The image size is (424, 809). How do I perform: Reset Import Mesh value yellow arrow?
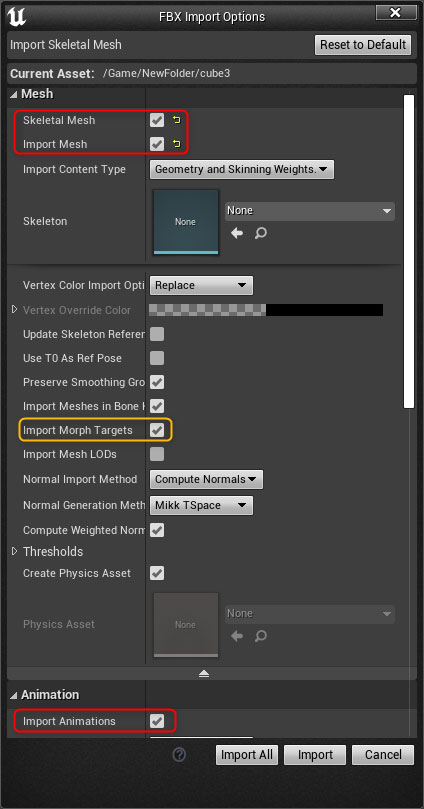click(177, 144)
